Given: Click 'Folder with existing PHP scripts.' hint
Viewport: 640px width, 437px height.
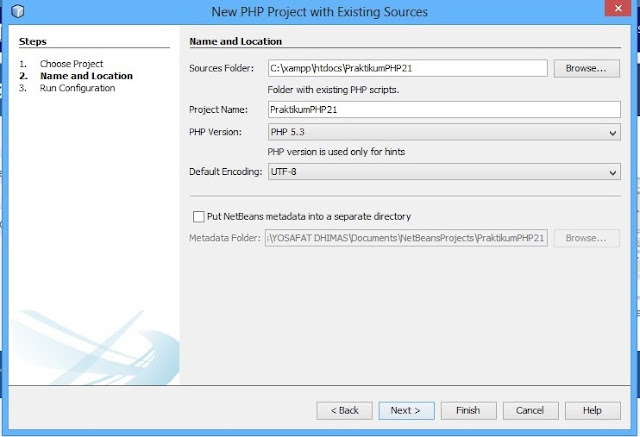Looking at the screenshot, I should (x=333, y=90).
